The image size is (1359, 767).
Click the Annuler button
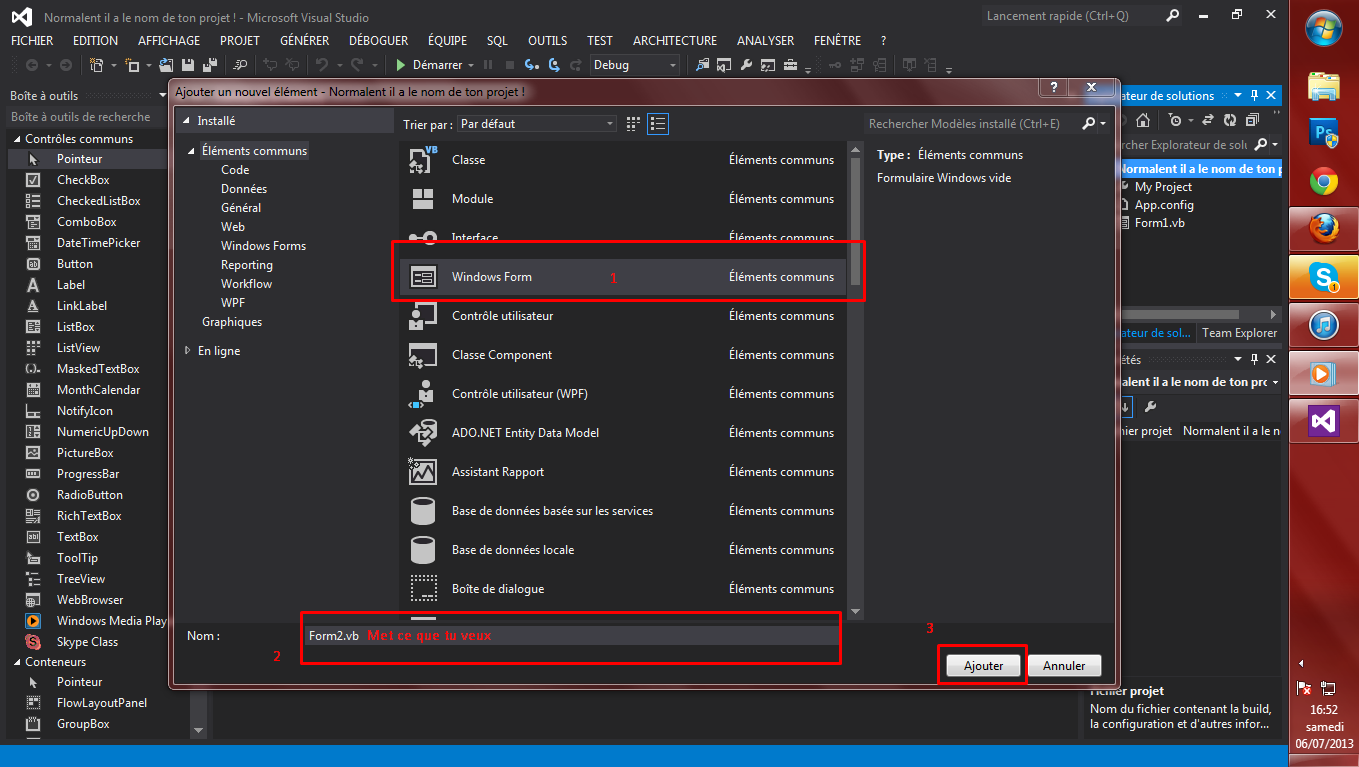pos(1064,666)
